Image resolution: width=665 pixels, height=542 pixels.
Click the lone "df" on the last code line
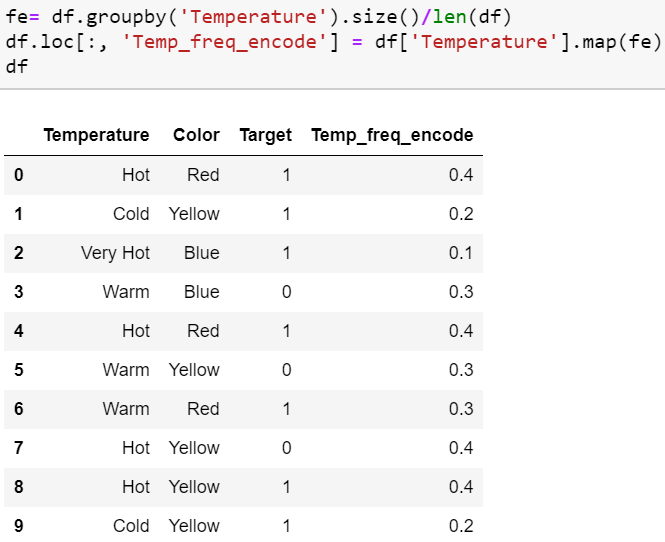point(17,67)
